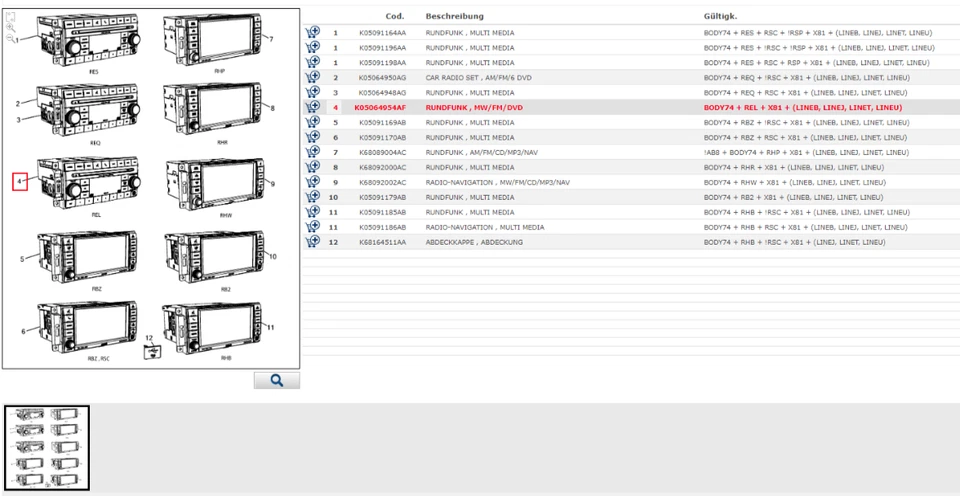Click the magnifier search button below diagram

(277, 380)
